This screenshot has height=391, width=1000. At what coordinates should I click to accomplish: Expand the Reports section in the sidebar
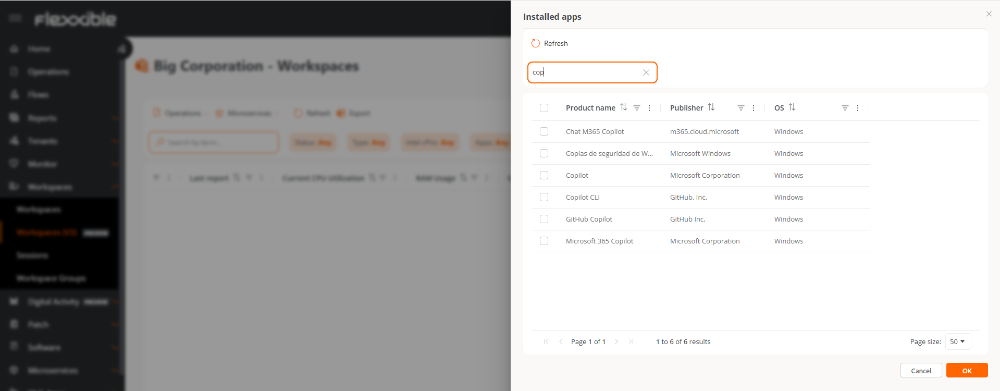pyautogui.click(x=115, y=118)
